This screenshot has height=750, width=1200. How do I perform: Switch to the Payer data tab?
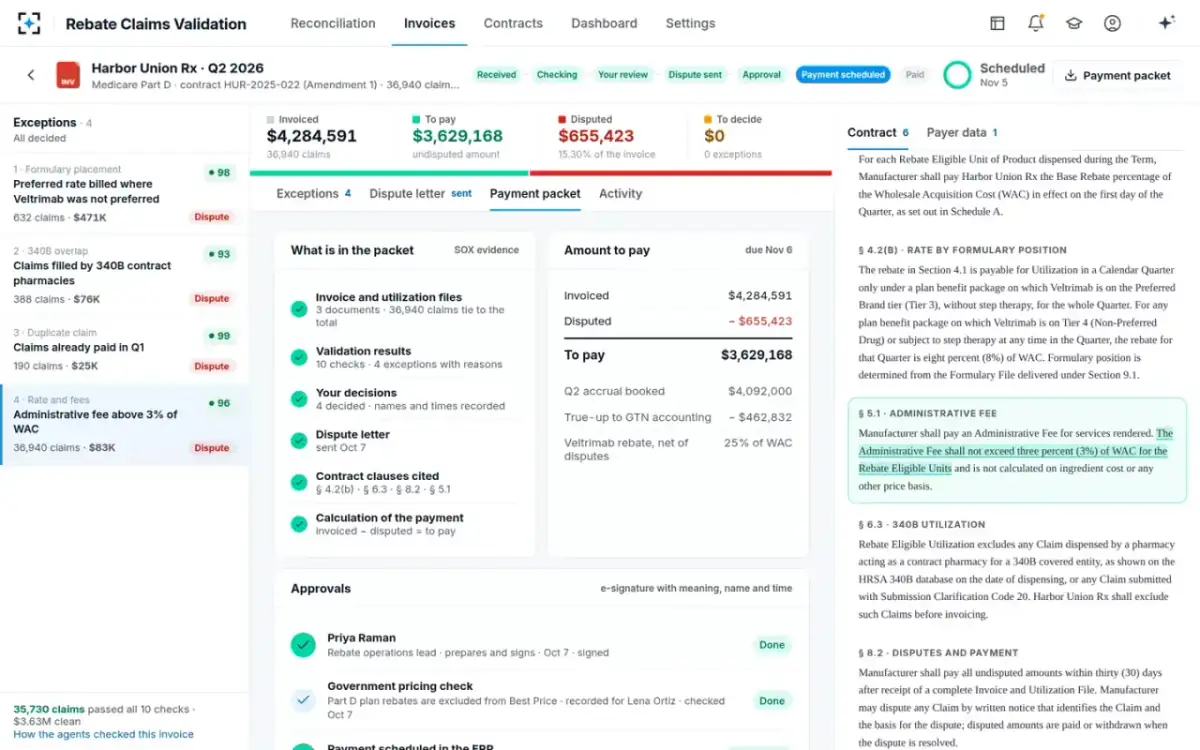(962, 132)
